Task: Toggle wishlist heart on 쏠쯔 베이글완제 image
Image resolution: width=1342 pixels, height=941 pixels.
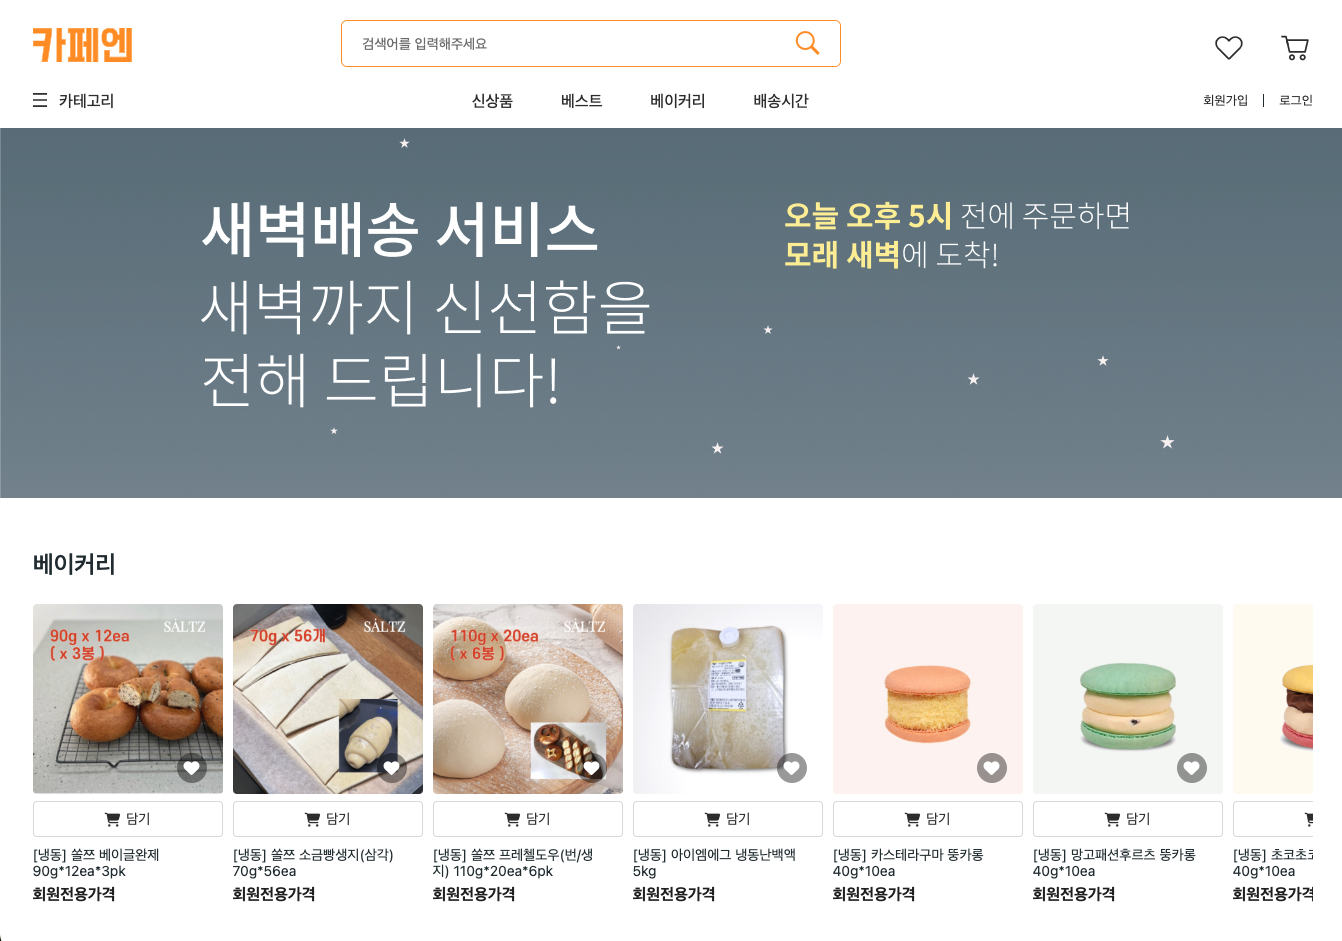Action: (x=192, y=768)
